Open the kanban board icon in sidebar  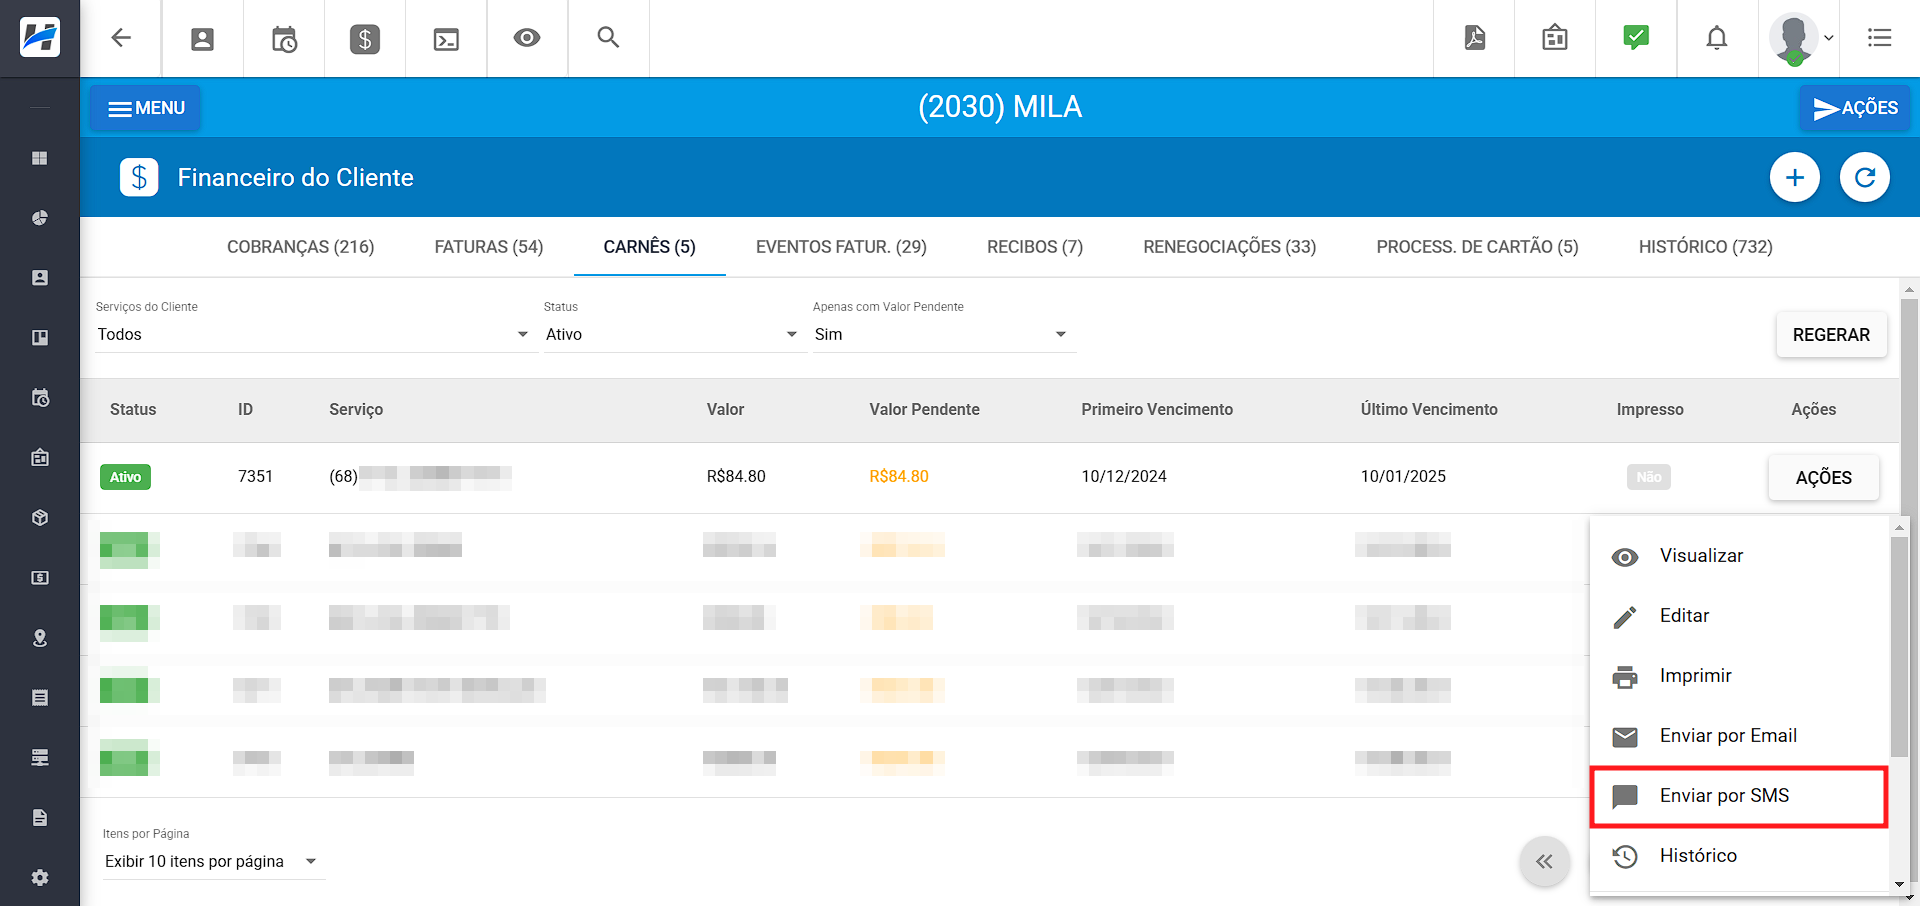tap(40, 338)
